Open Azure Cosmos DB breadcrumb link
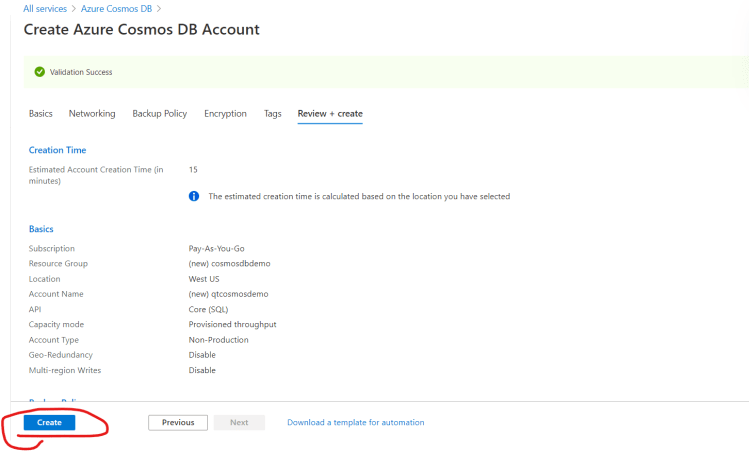This screenshot has height=451, width=749. click(117, 9)
